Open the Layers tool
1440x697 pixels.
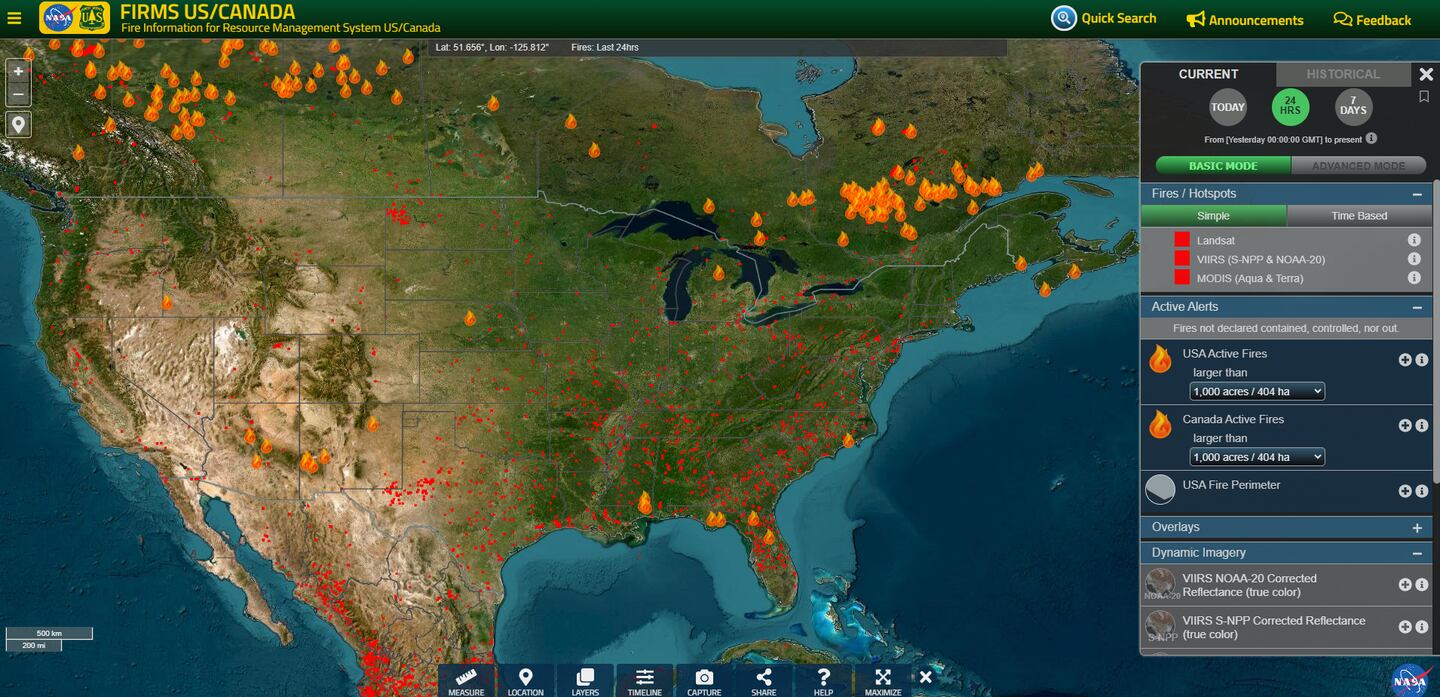[x=585, y=680]
